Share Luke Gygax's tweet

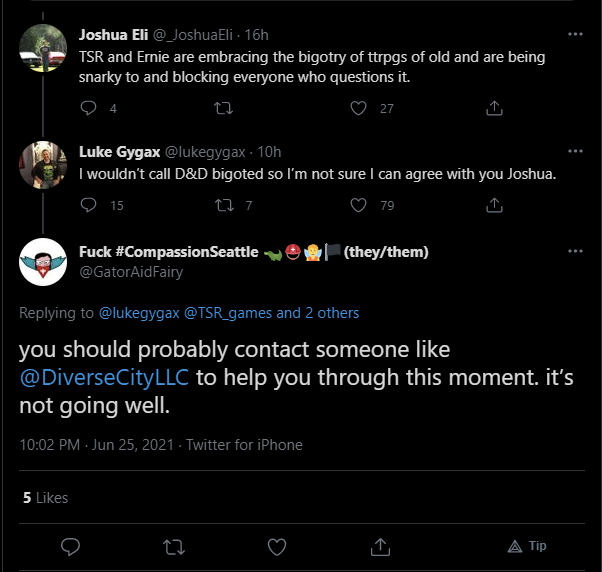pyautogui.click(x=494, y=205)
